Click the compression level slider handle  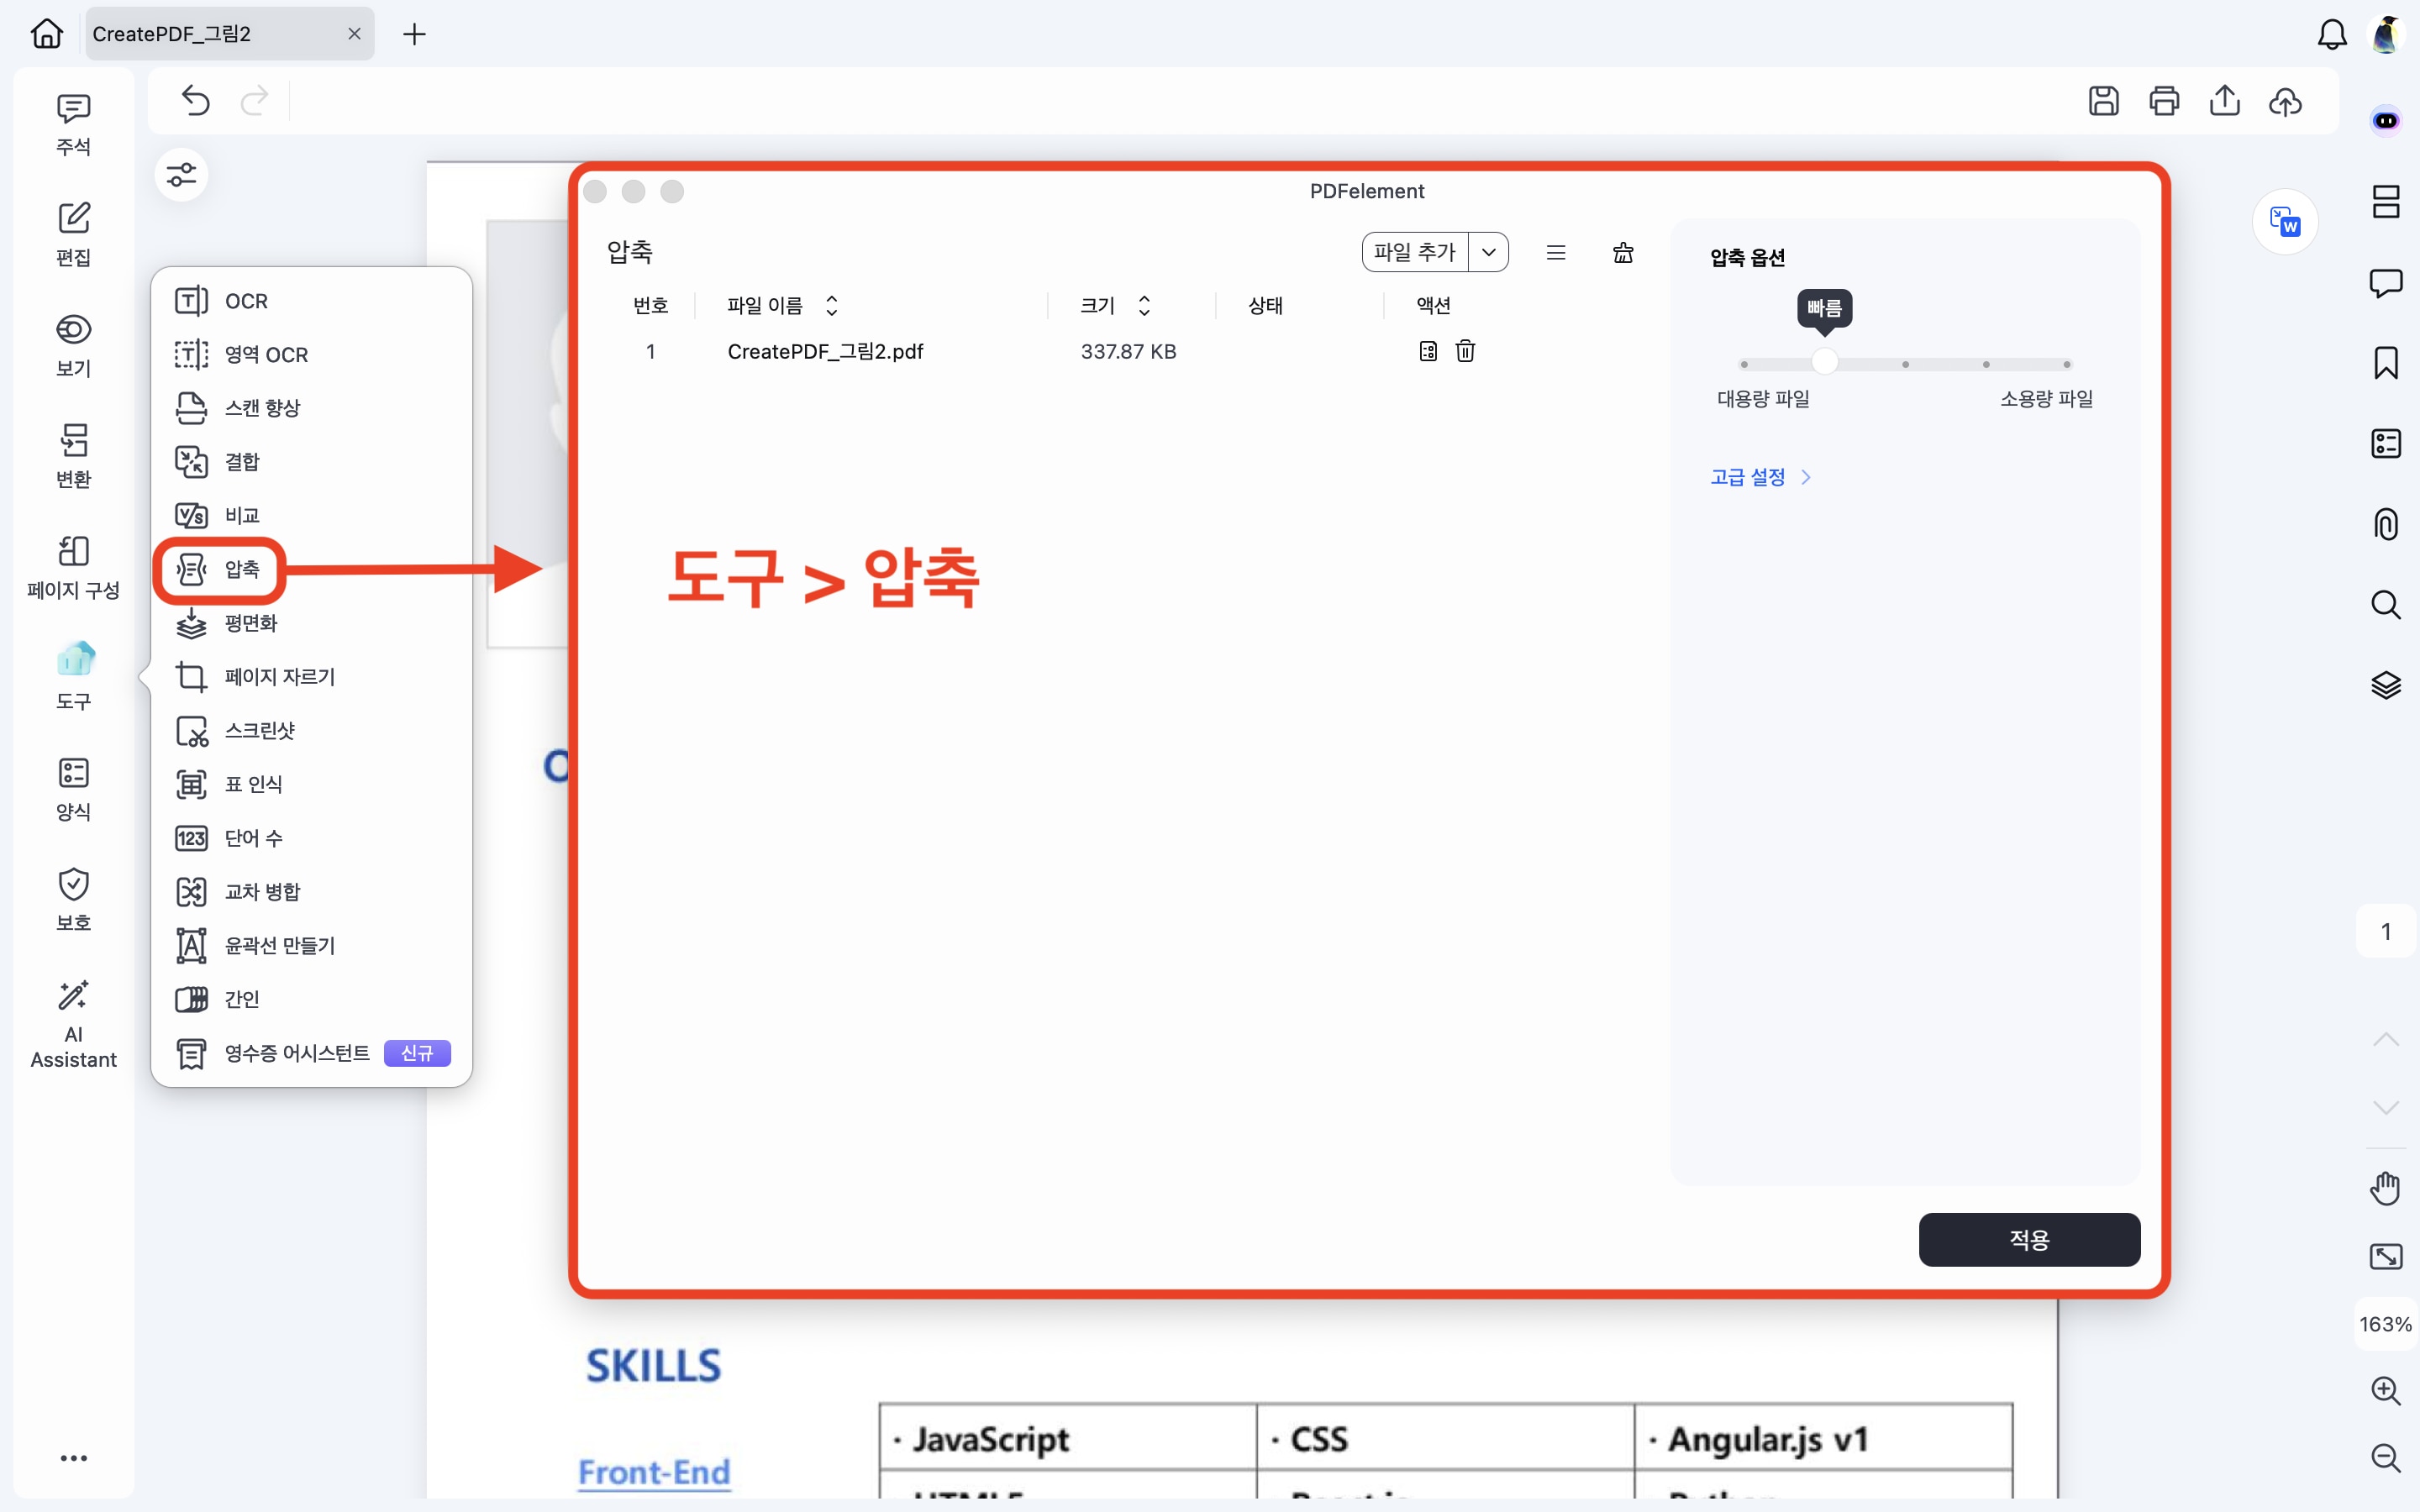point(1825,362)
